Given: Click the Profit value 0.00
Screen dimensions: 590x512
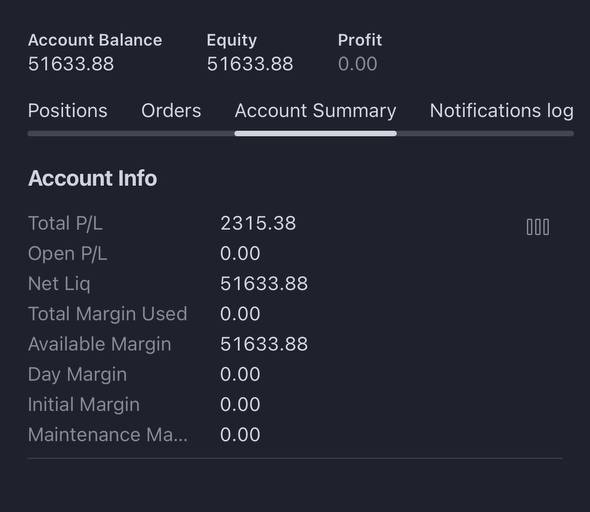Looking at the screenshot, I should (x=357, y=64).
